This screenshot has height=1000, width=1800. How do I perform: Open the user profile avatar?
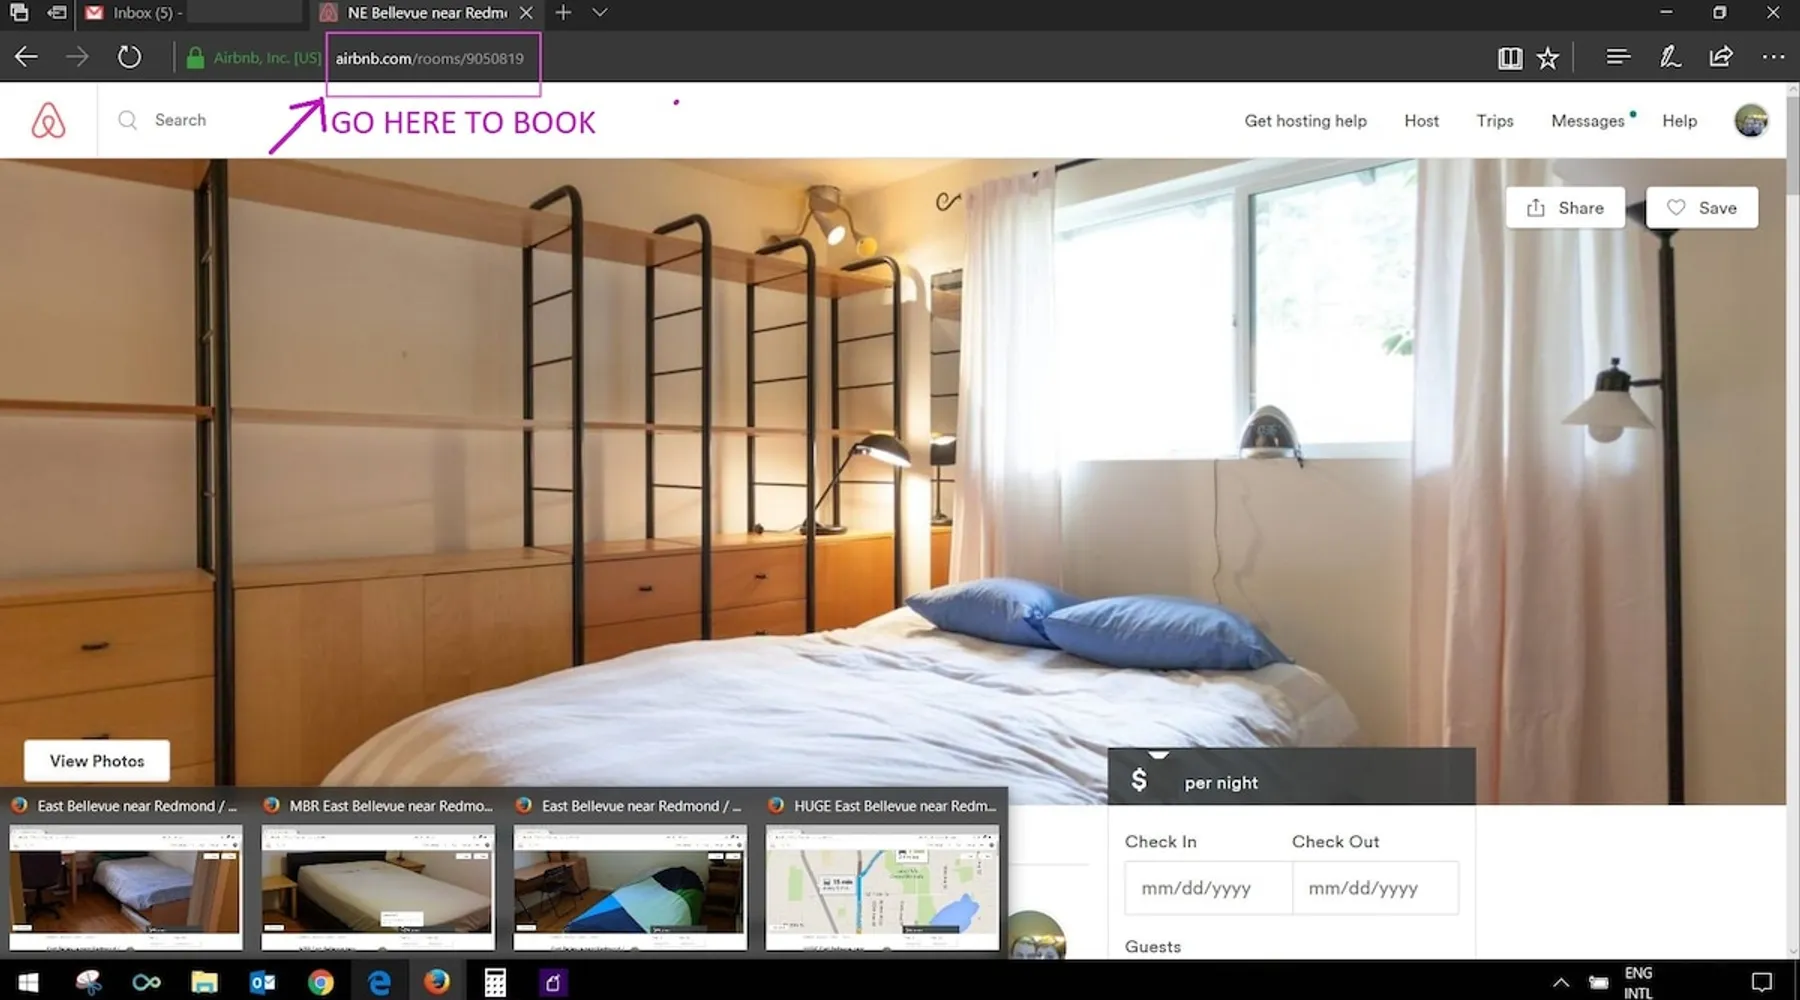(1750, 121)
